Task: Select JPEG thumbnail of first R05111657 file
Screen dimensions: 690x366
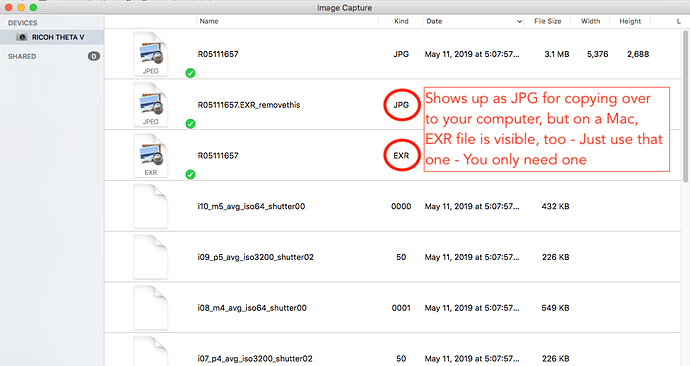Action: [x=151, y=54]
